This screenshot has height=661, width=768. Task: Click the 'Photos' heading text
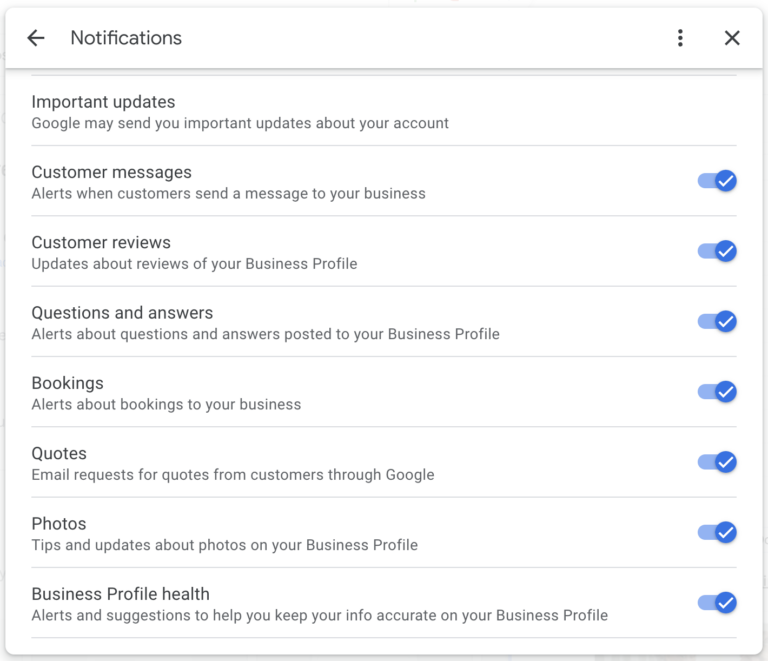point(59,523)
